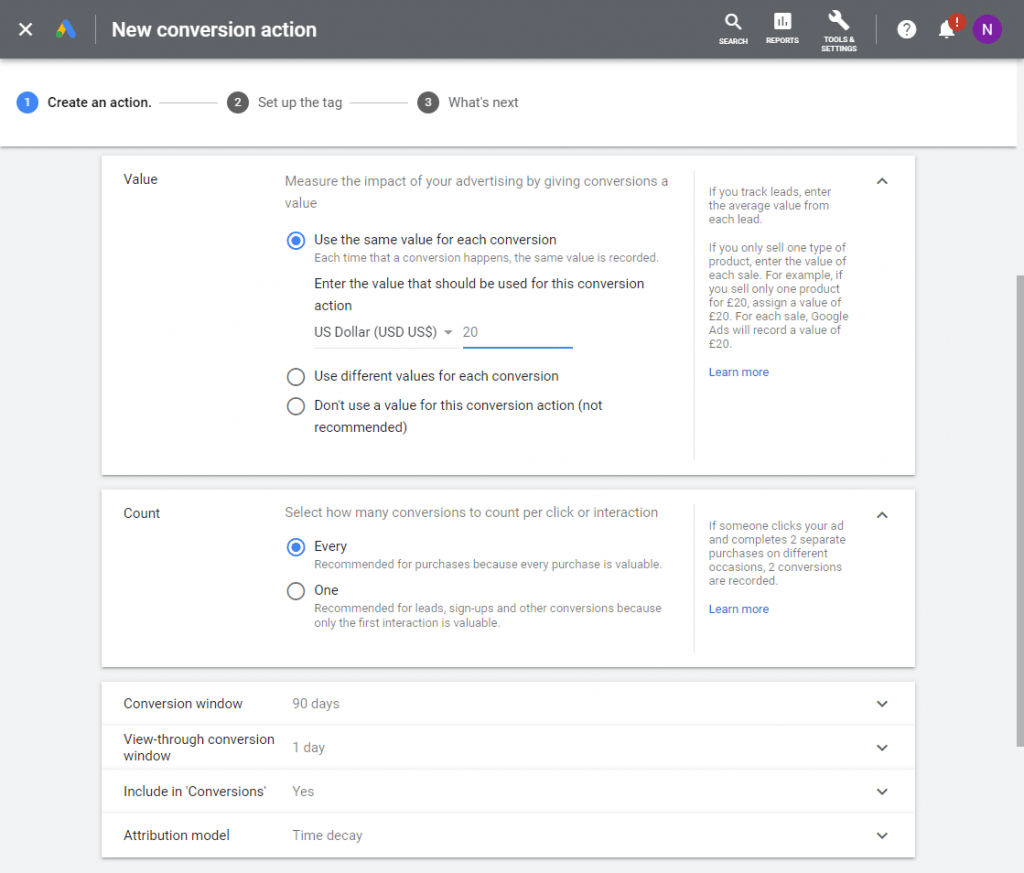Go to step 1 Create an action
1024x873 pixels.
[84, 103]
